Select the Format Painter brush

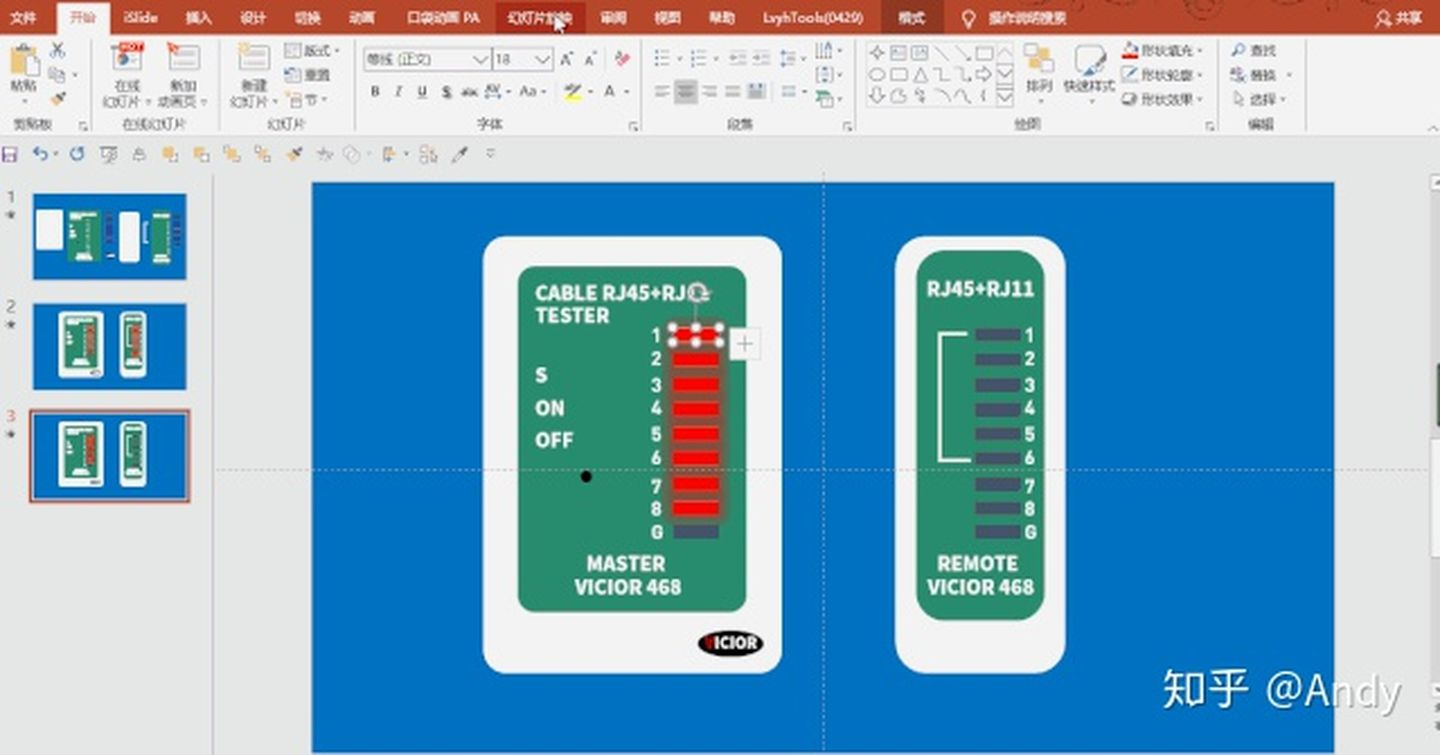point(57,98)
